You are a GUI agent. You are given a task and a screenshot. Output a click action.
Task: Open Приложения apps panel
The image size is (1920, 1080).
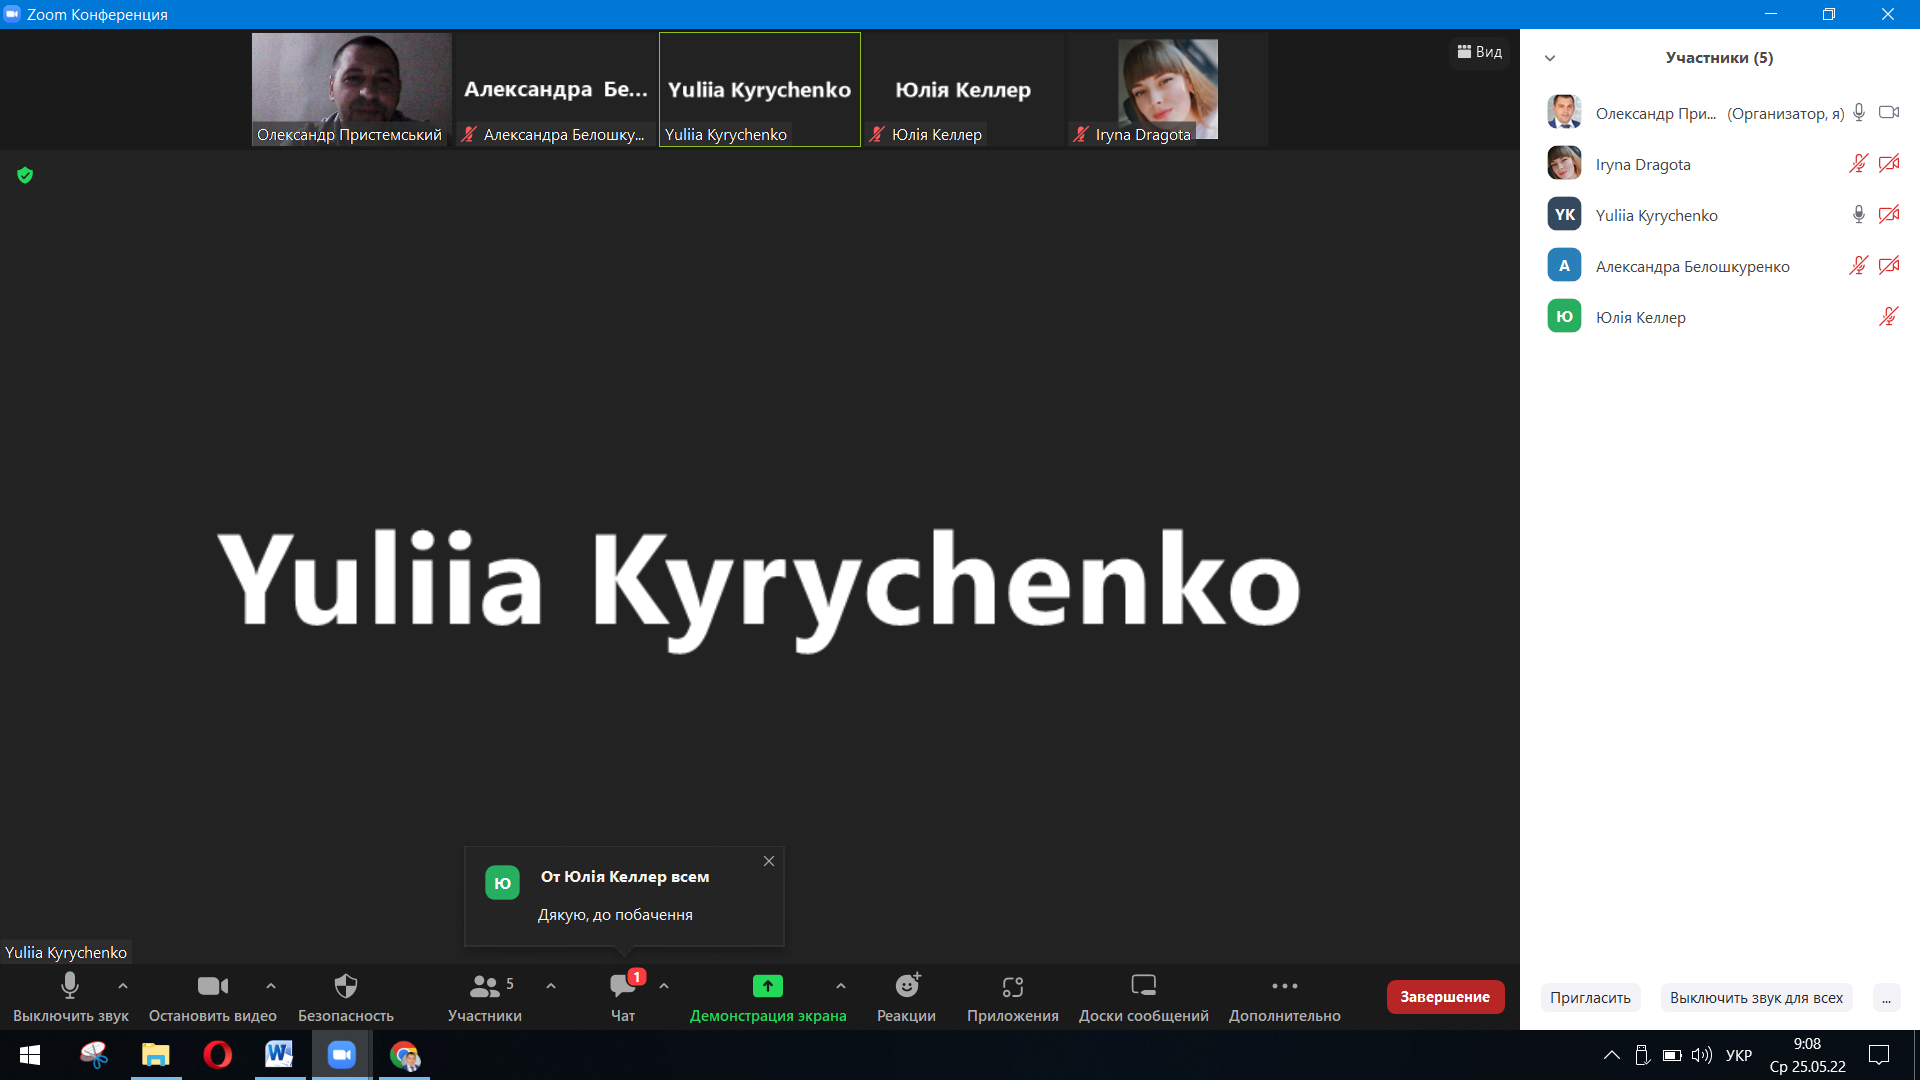coord(1013,997)
